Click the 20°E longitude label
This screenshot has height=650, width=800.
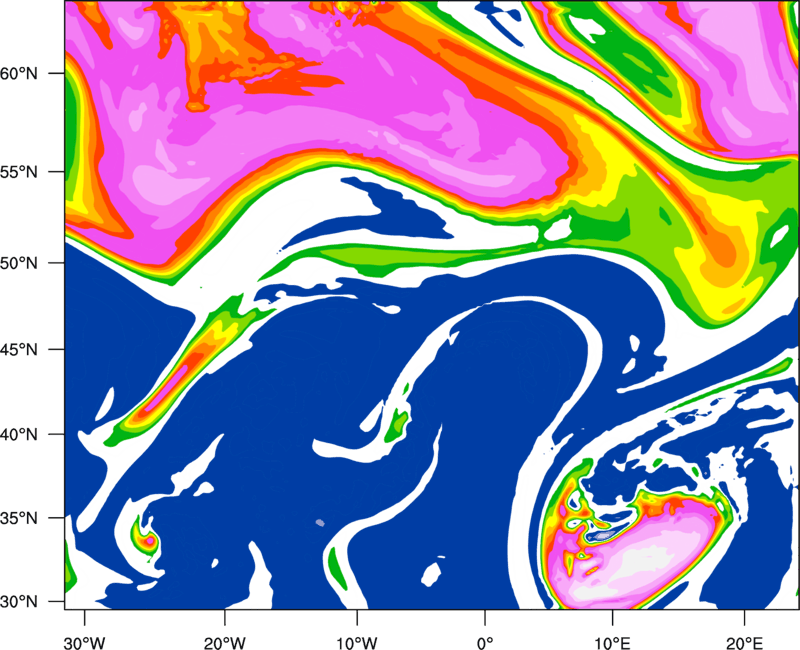pyautogui.click(x=744, y=643)
